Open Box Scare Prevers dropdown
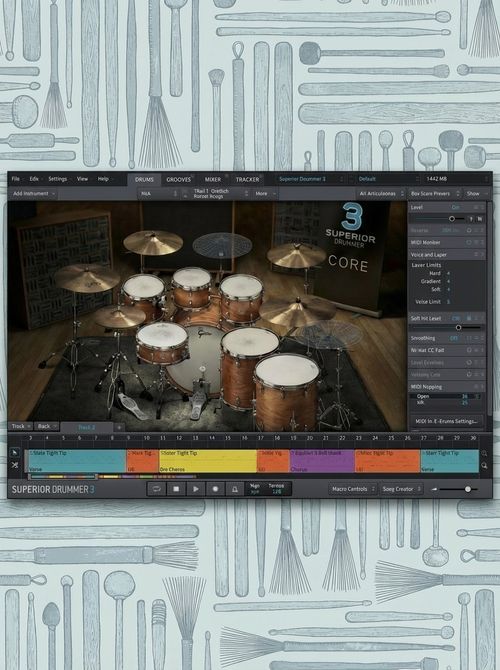This screenshot has width=500, height=670. 435,194
